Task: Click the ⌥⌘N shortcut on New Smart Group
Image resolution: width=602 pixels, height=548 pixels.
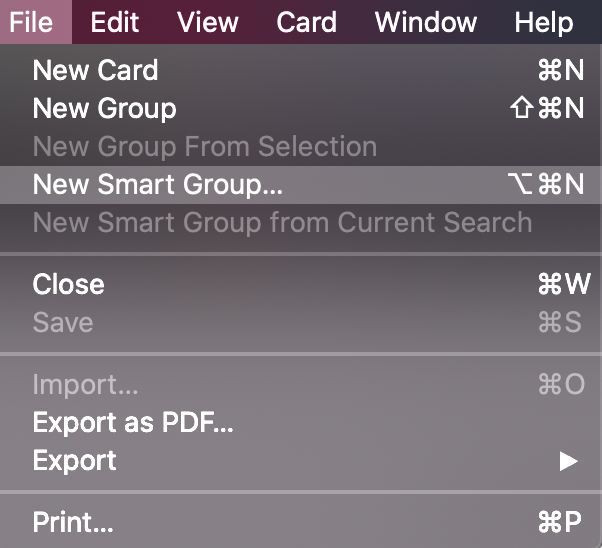Action: pyautogui.click(x=546, y=184)
